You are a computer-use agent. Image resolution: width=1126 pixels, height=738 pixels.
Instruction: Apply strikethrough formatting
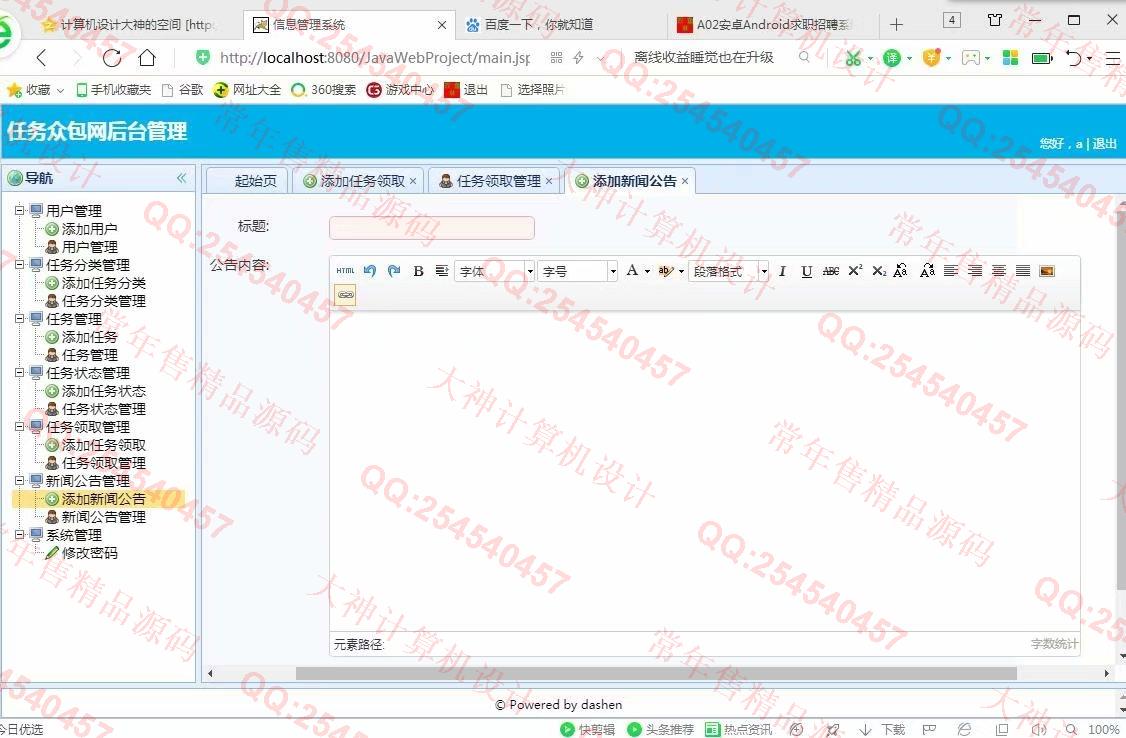click(831, 271)
